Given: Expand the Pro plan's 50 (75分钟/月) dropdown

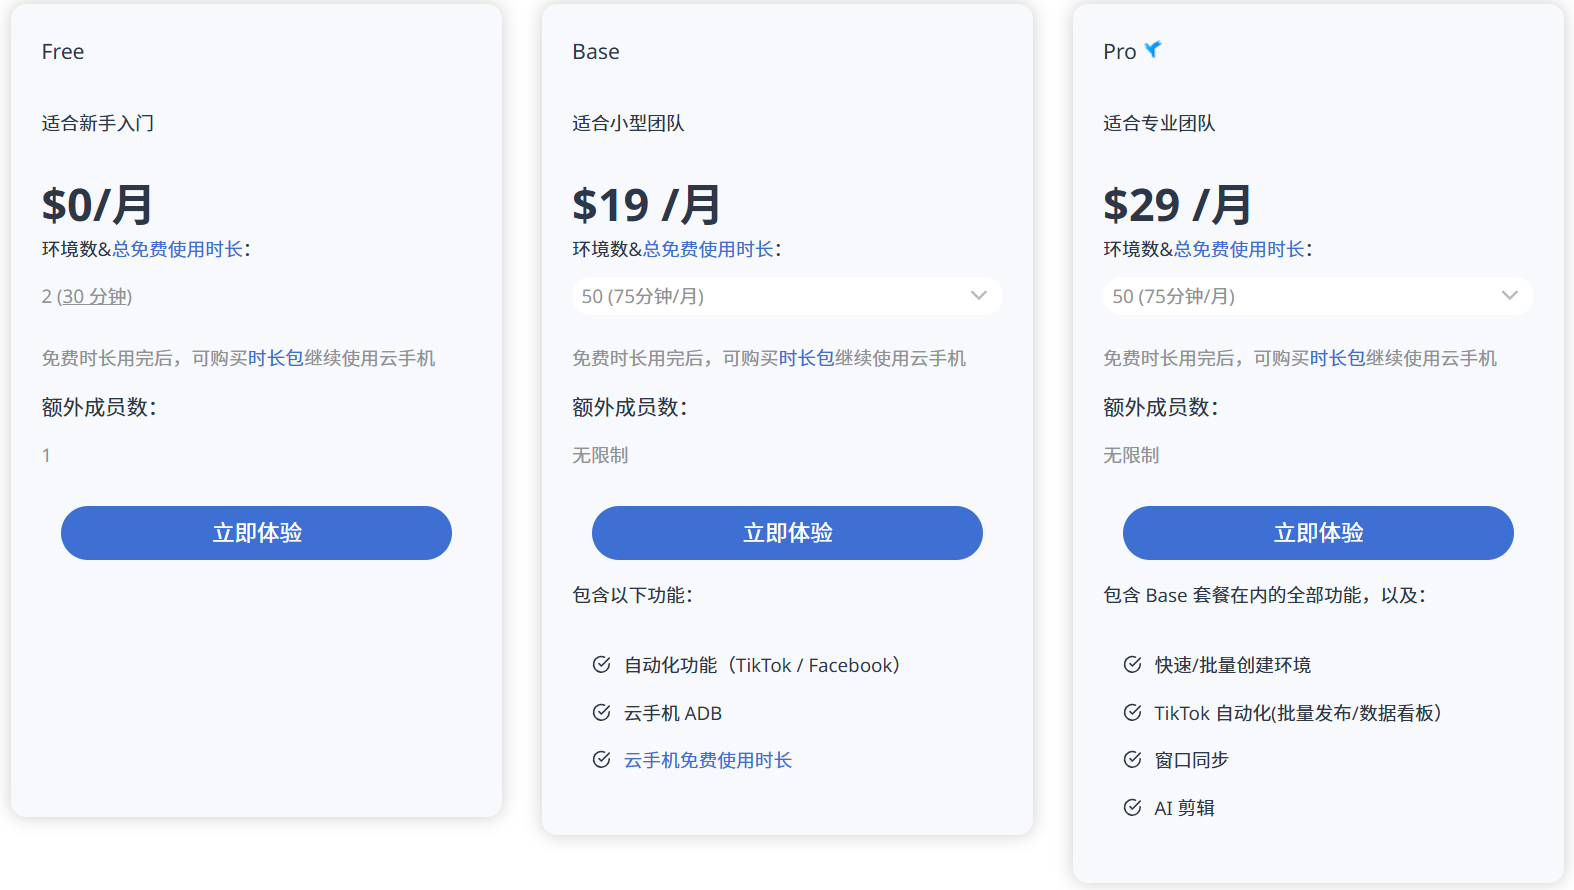Looking at the screenshot, I should (1317, 295).
